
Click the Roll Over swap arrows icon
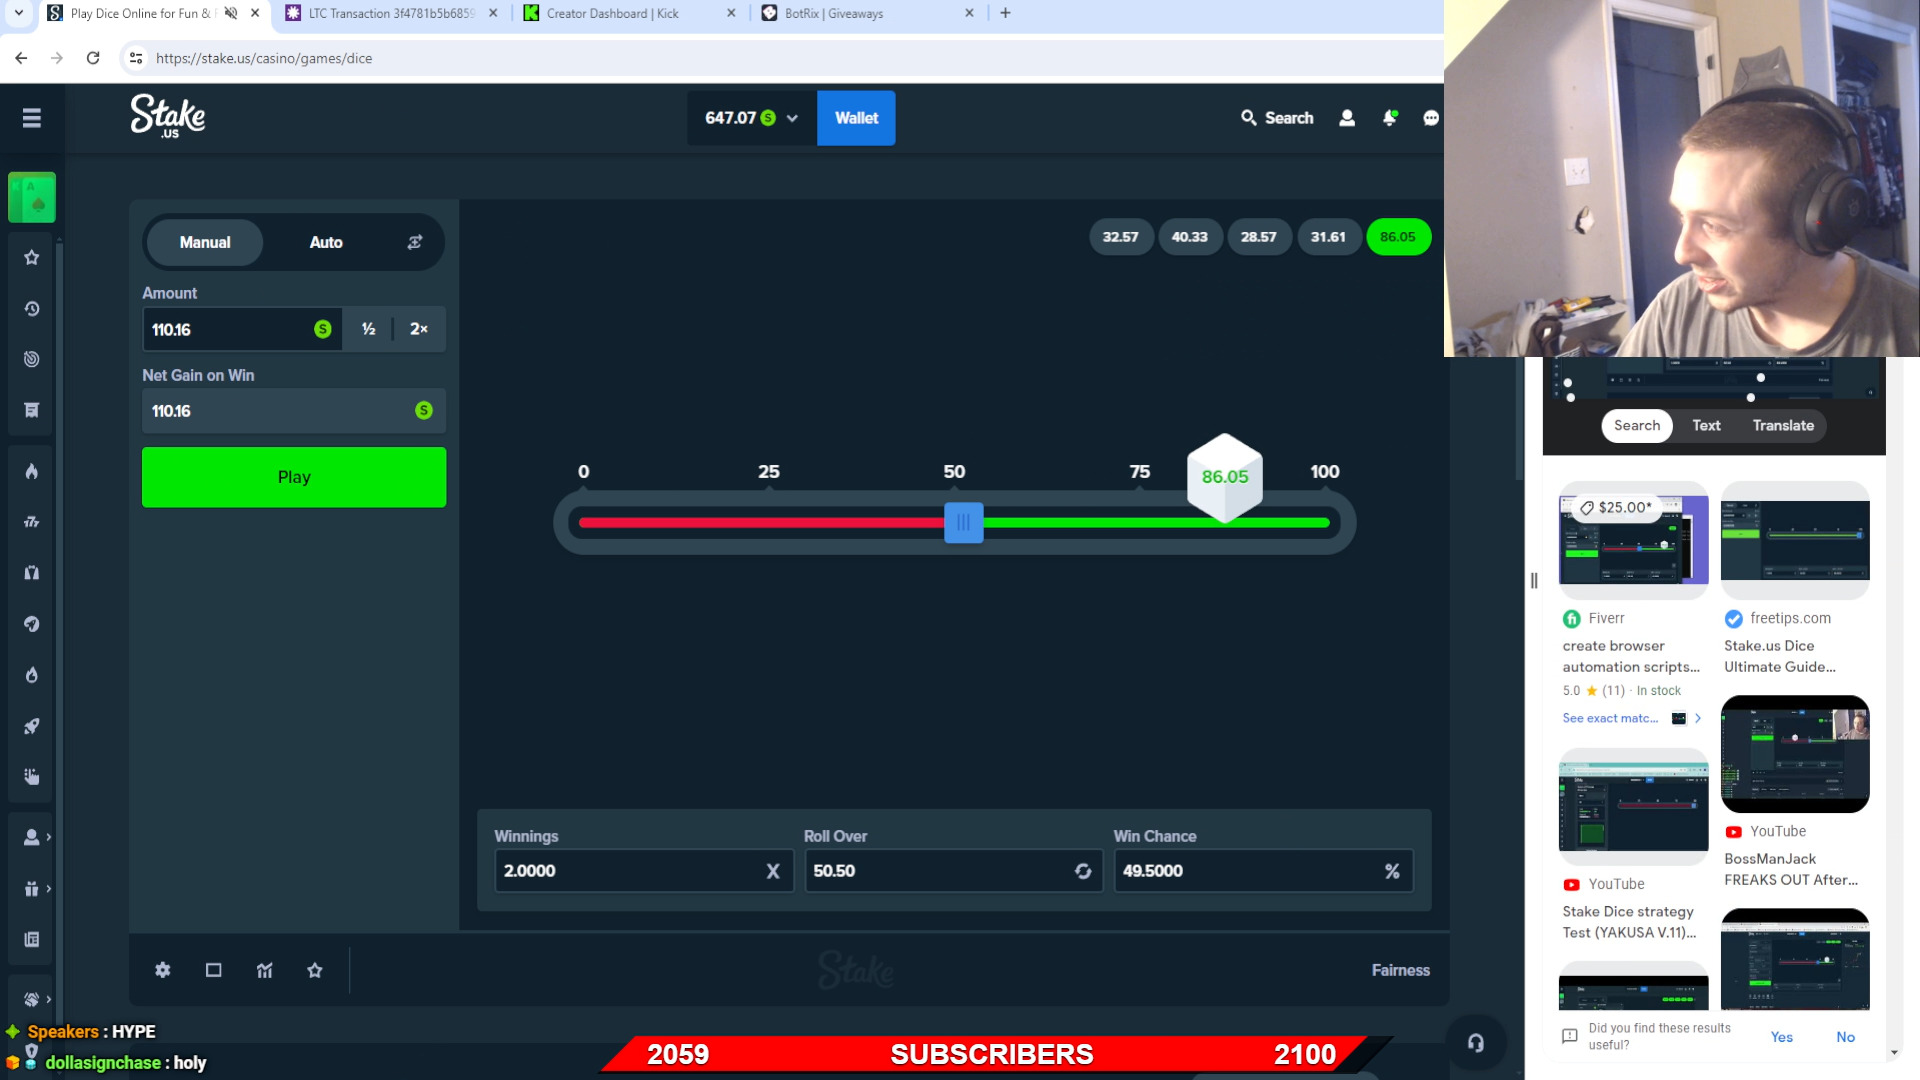(1083, 871)
